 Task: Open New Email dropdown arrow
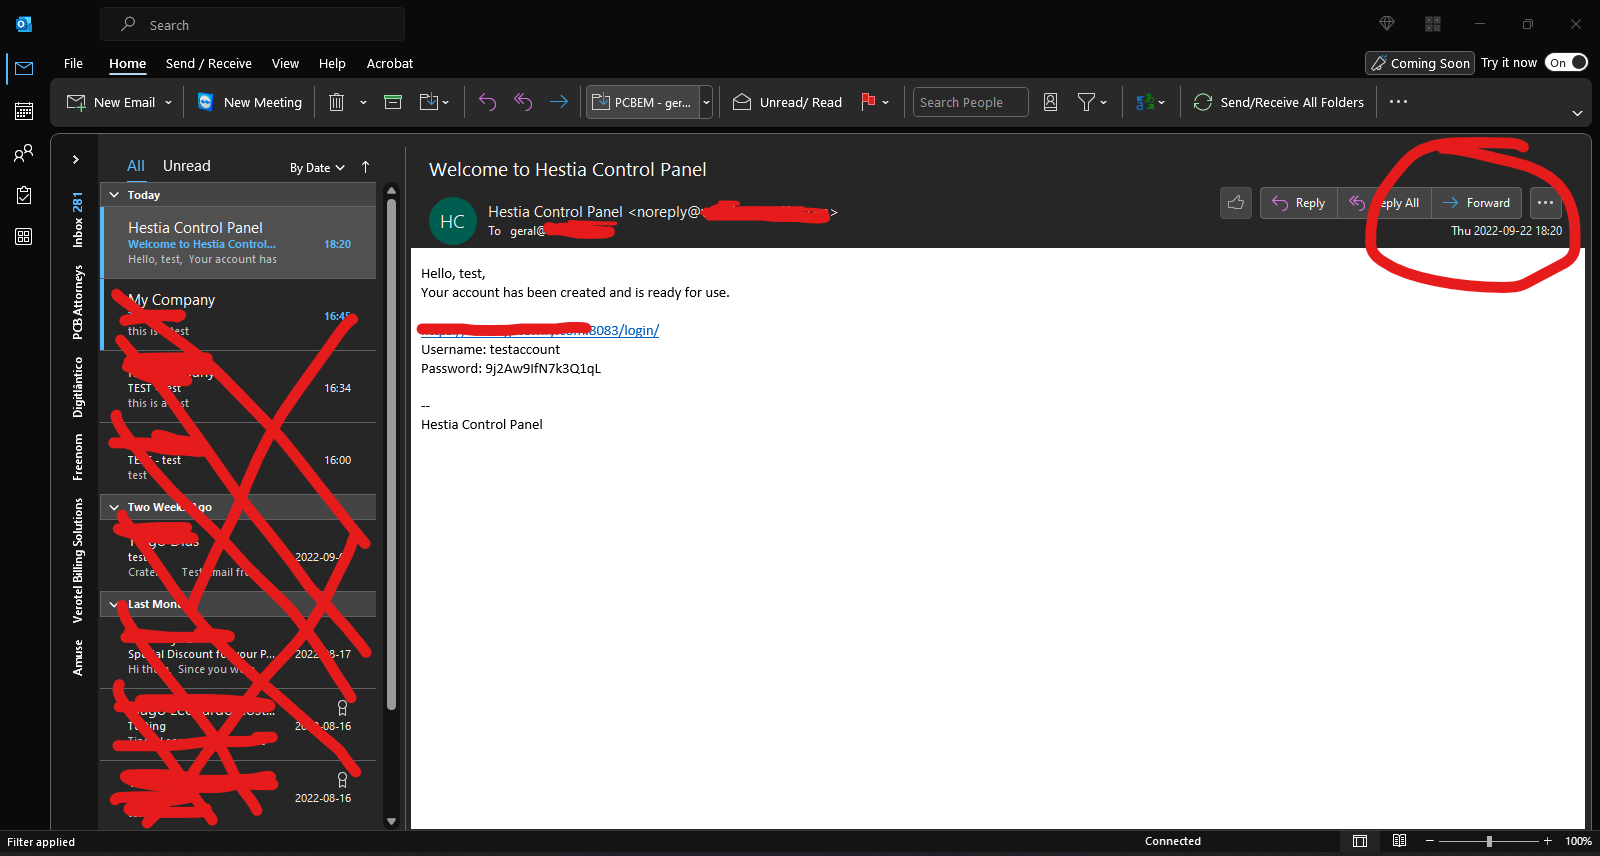(169, 102)
